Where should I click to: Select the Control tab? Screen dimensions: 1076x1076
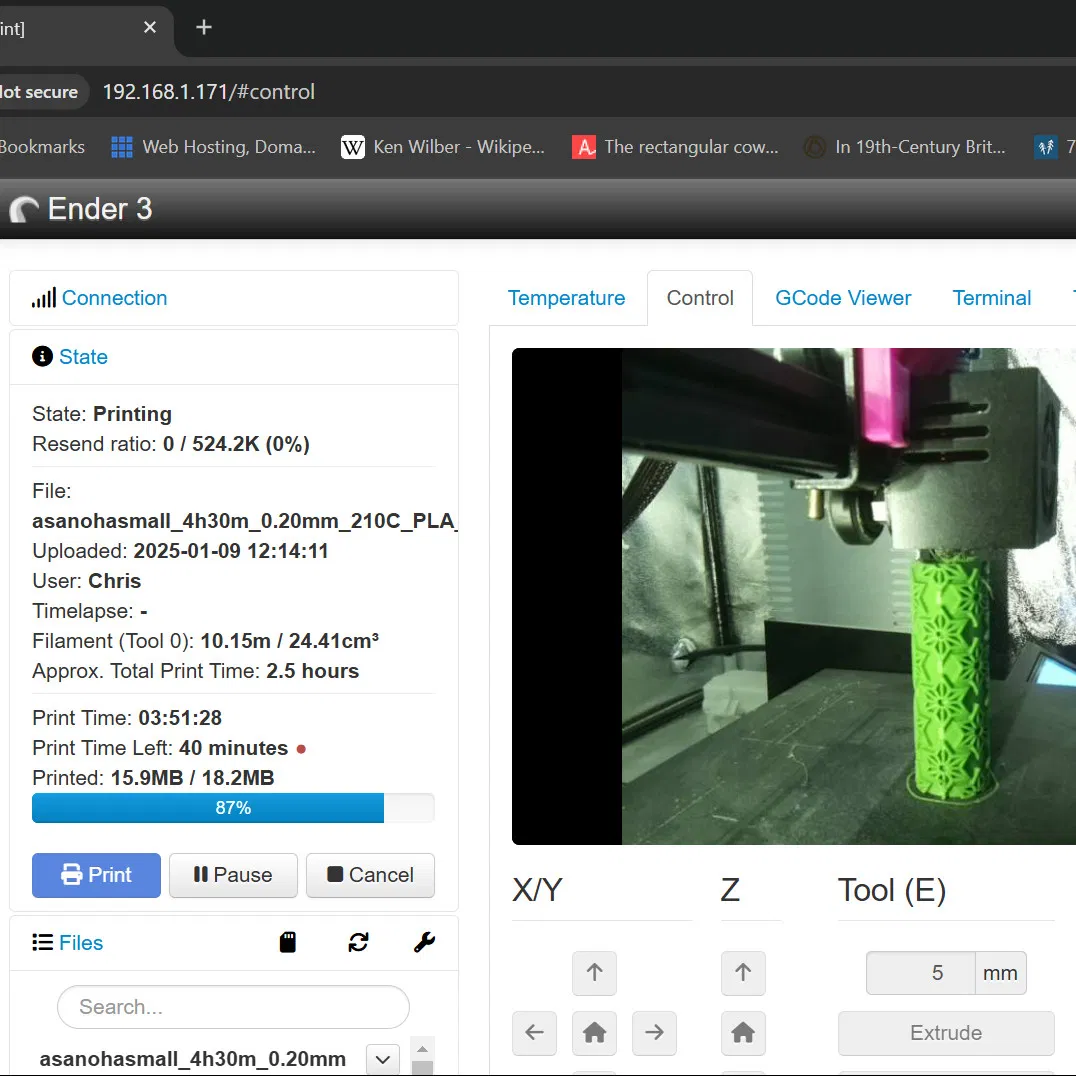click(x=700, y=298)
